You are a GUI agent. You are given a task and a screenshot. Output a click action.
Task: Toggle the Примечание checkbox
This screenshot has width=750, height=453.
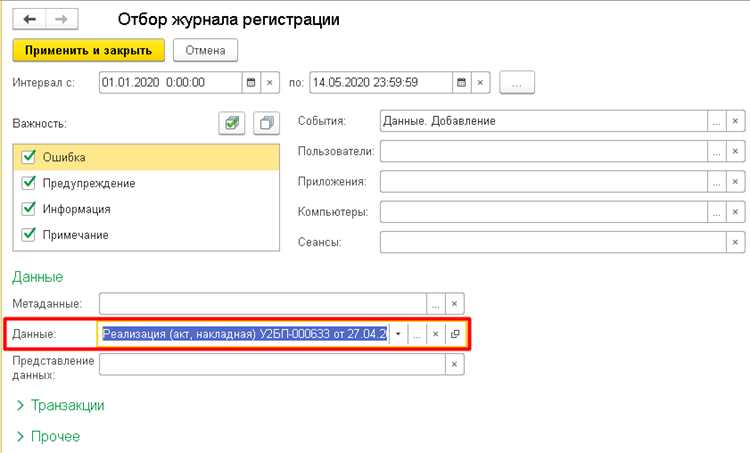[29, 234]
